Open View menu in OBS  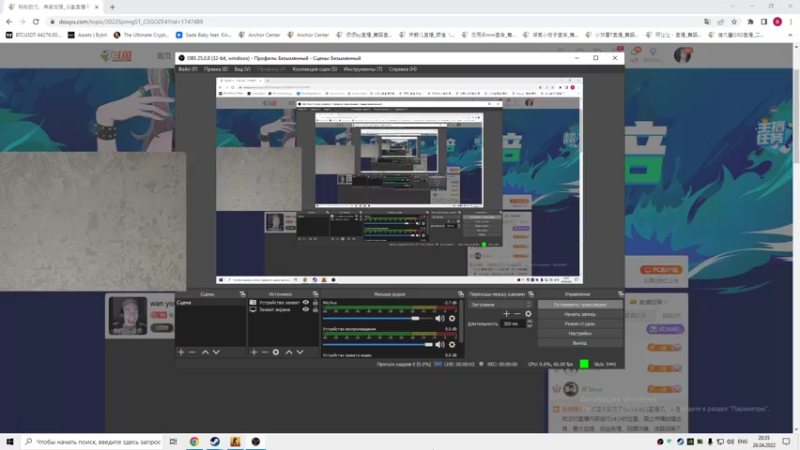(242, 69)
